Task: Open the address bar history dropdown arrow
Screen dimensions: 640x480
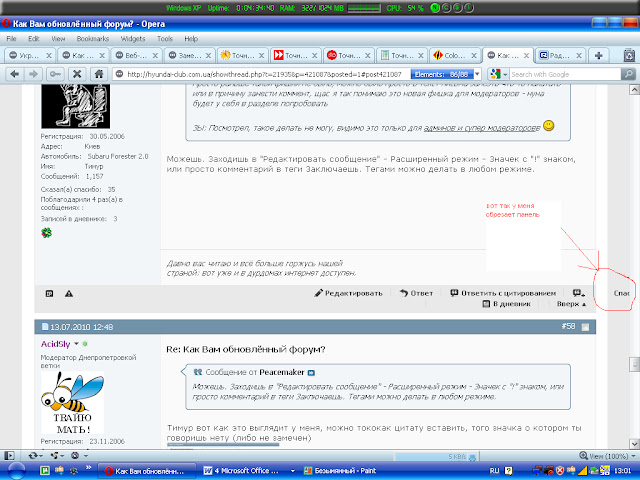Action: 477,74
